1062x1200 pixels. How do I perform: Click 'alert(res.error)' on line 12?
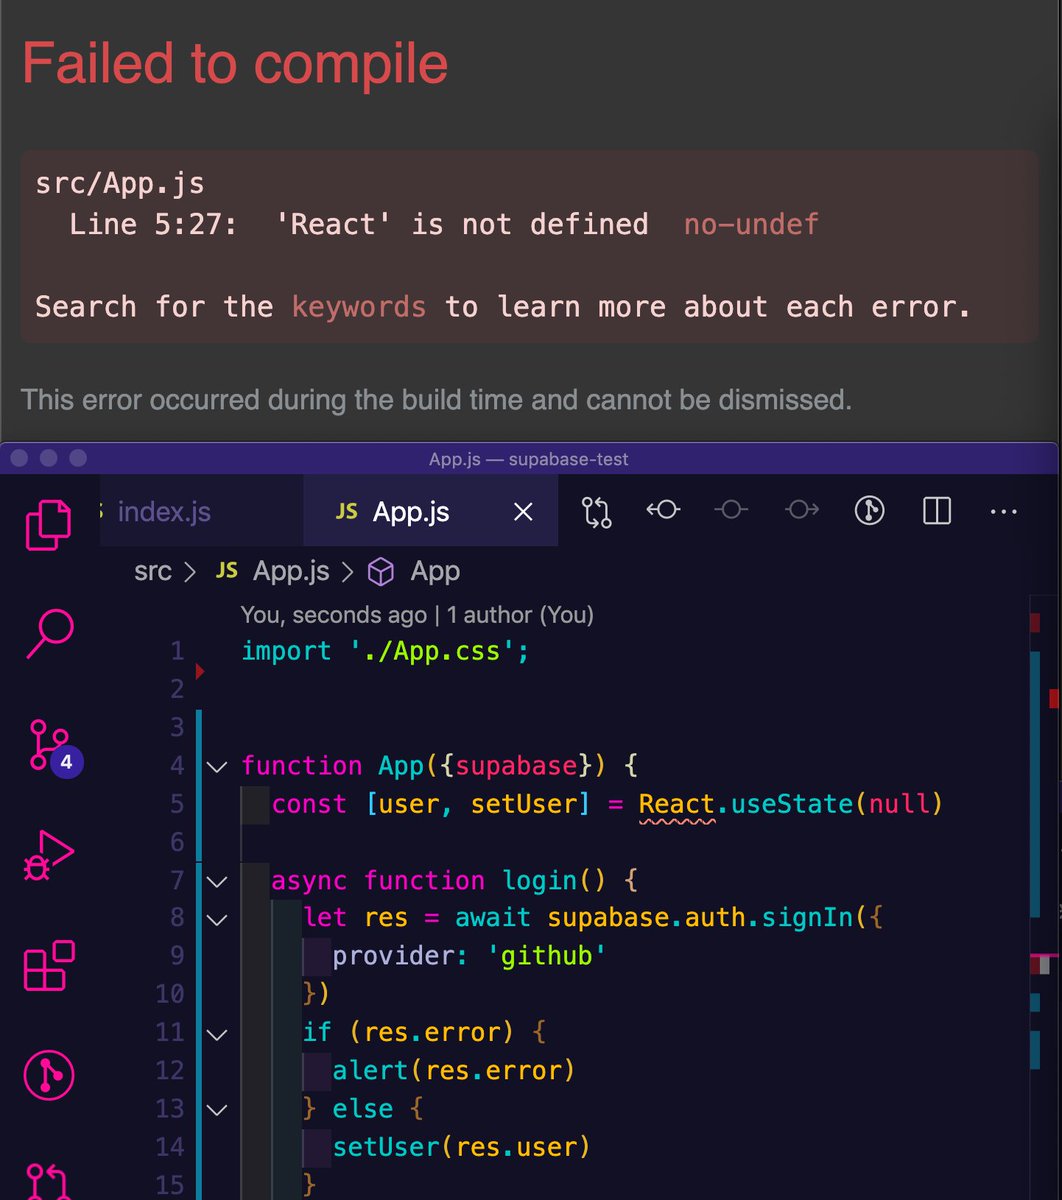click(454, 1071)
